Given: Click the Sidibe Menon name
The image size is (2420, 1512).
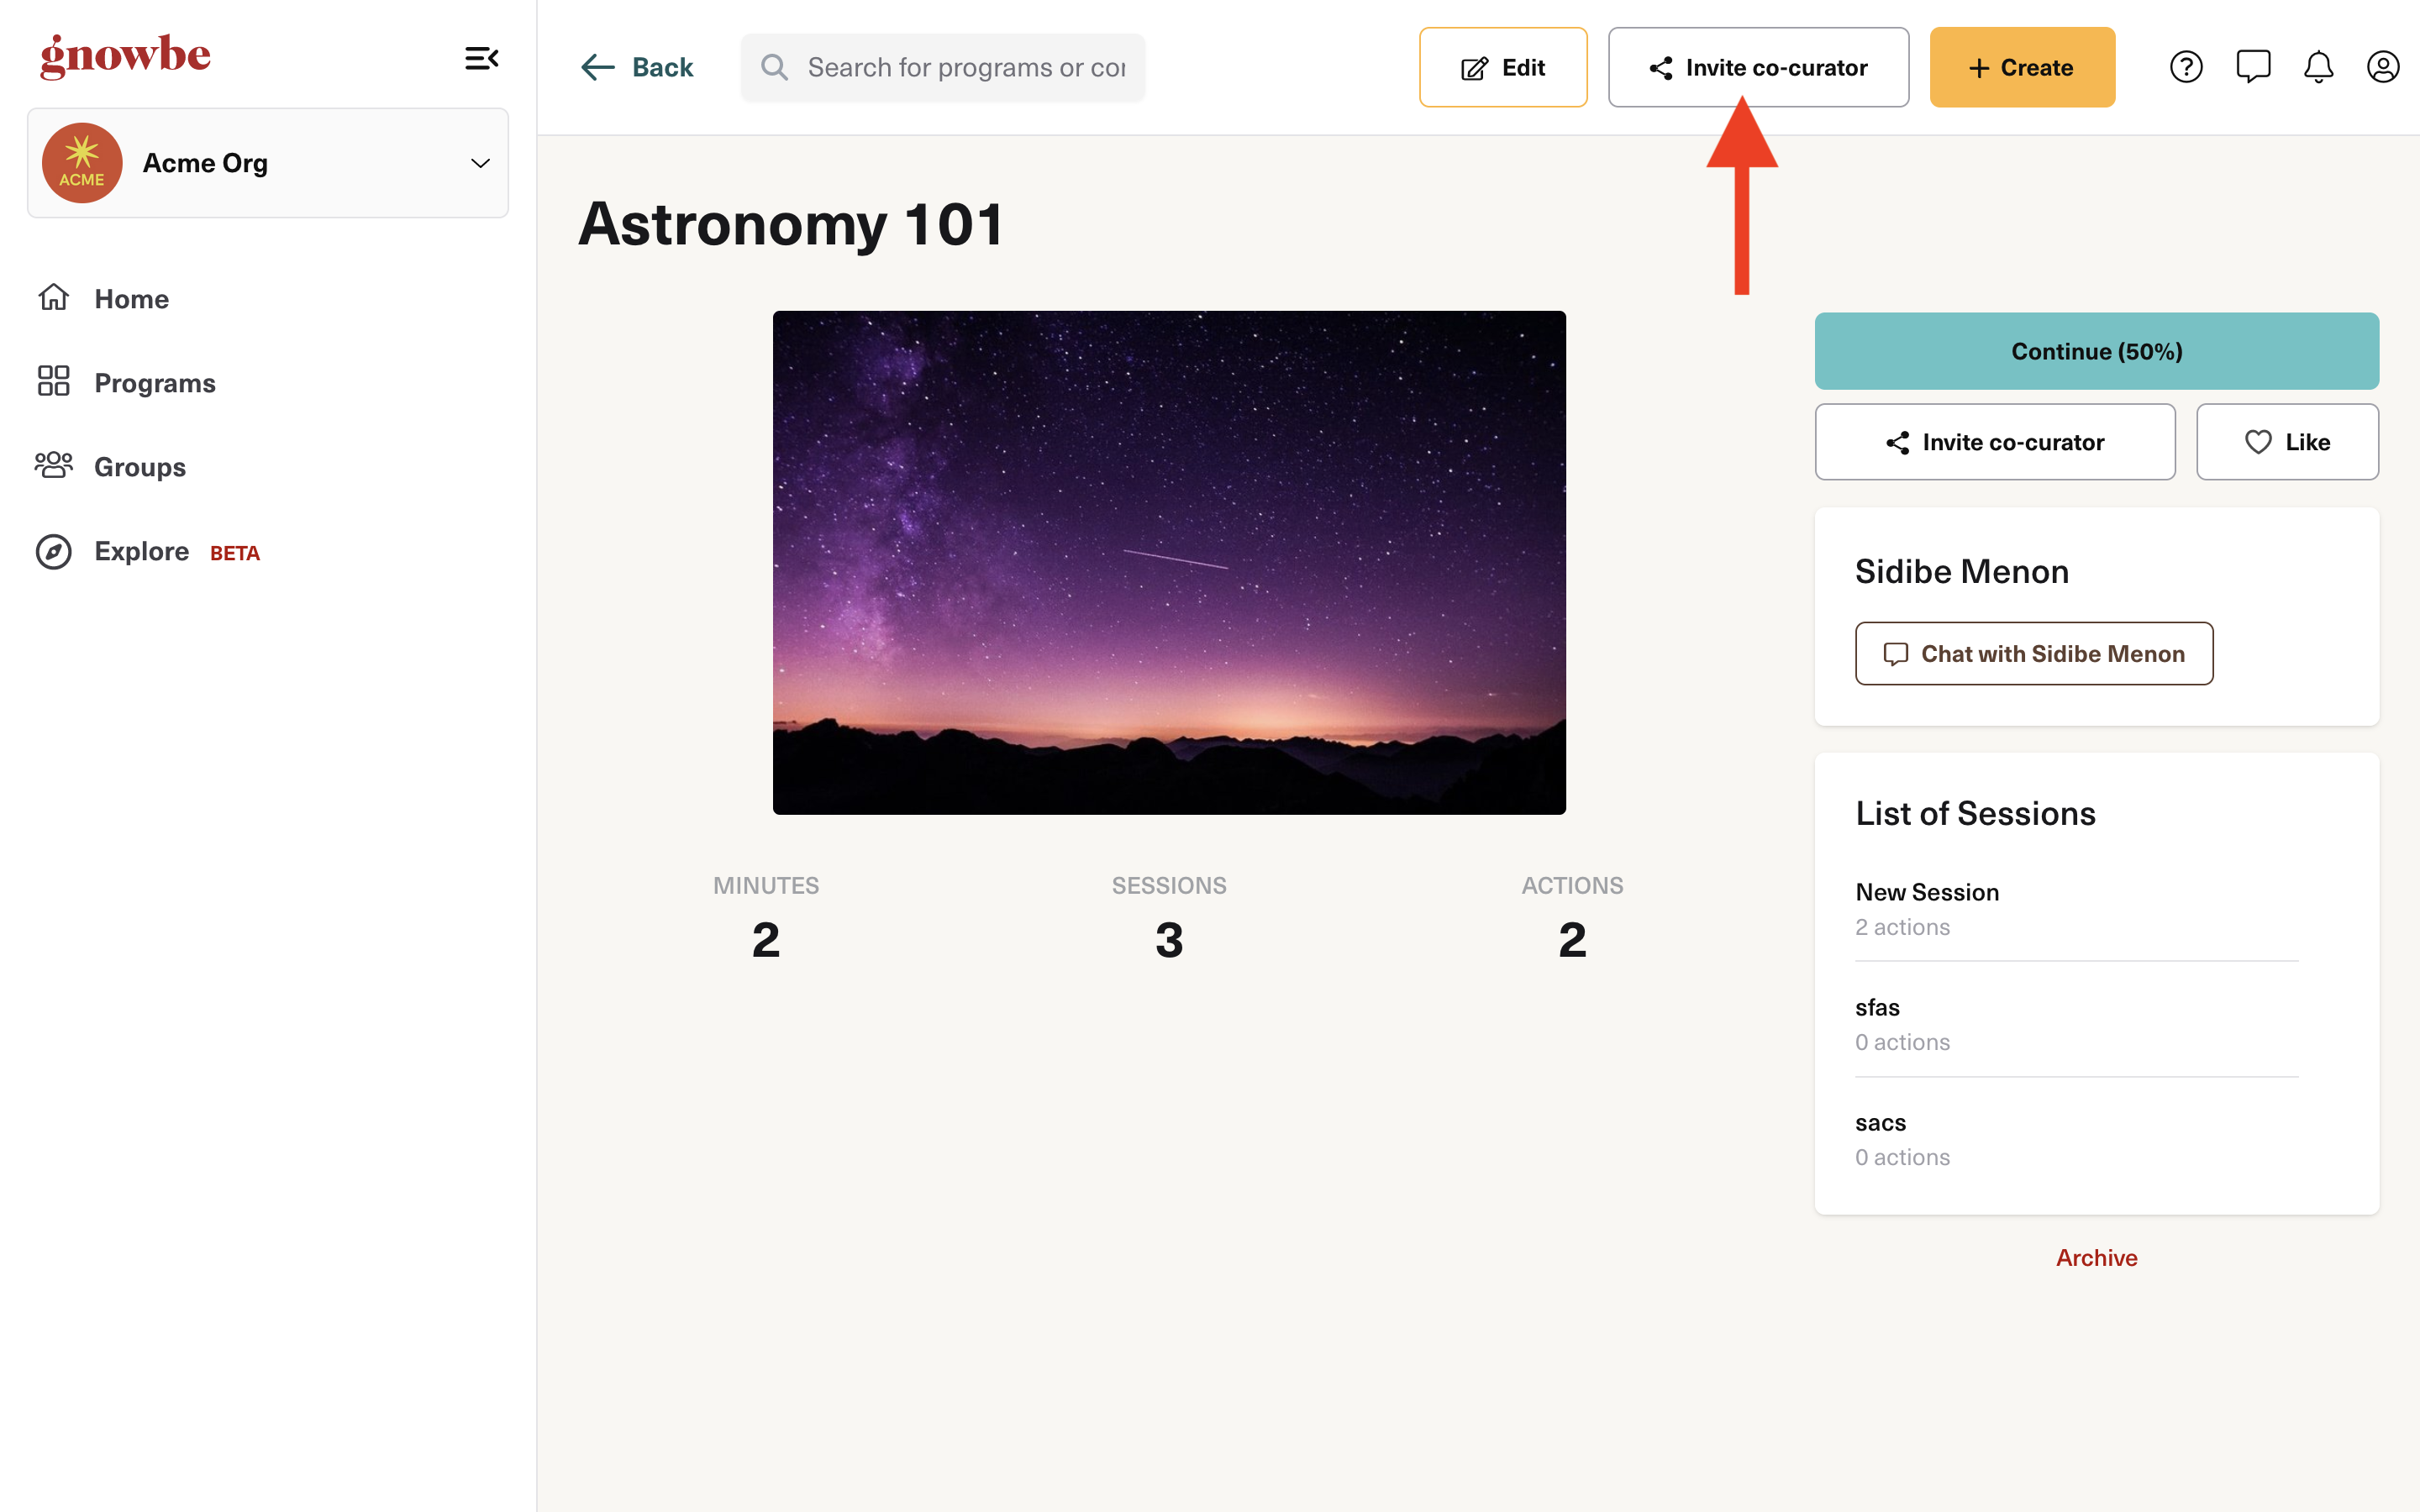Looking at the screenshot, I should (1962, 571).
